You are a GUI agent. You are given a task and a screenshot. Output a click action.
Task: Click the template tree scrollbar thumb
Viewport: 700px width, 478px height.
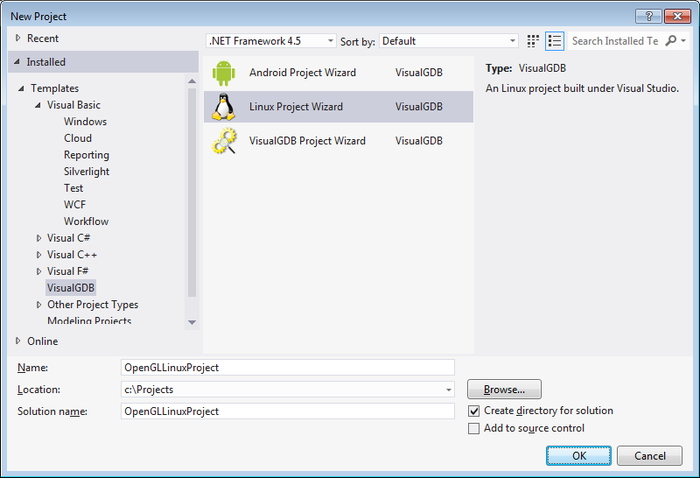coord(192,193)
